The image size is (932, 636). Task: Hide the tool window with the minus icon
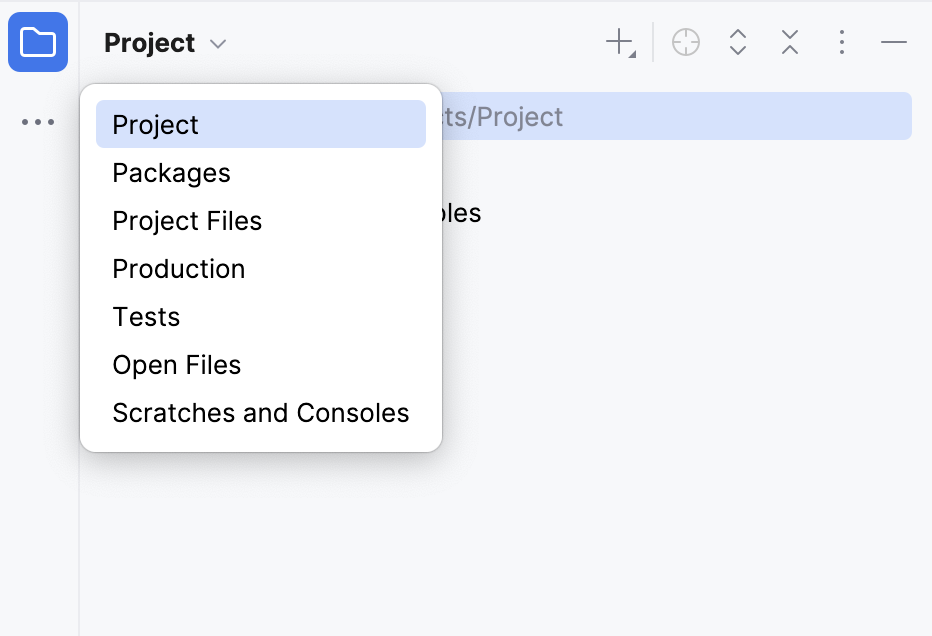pos(893,42)
